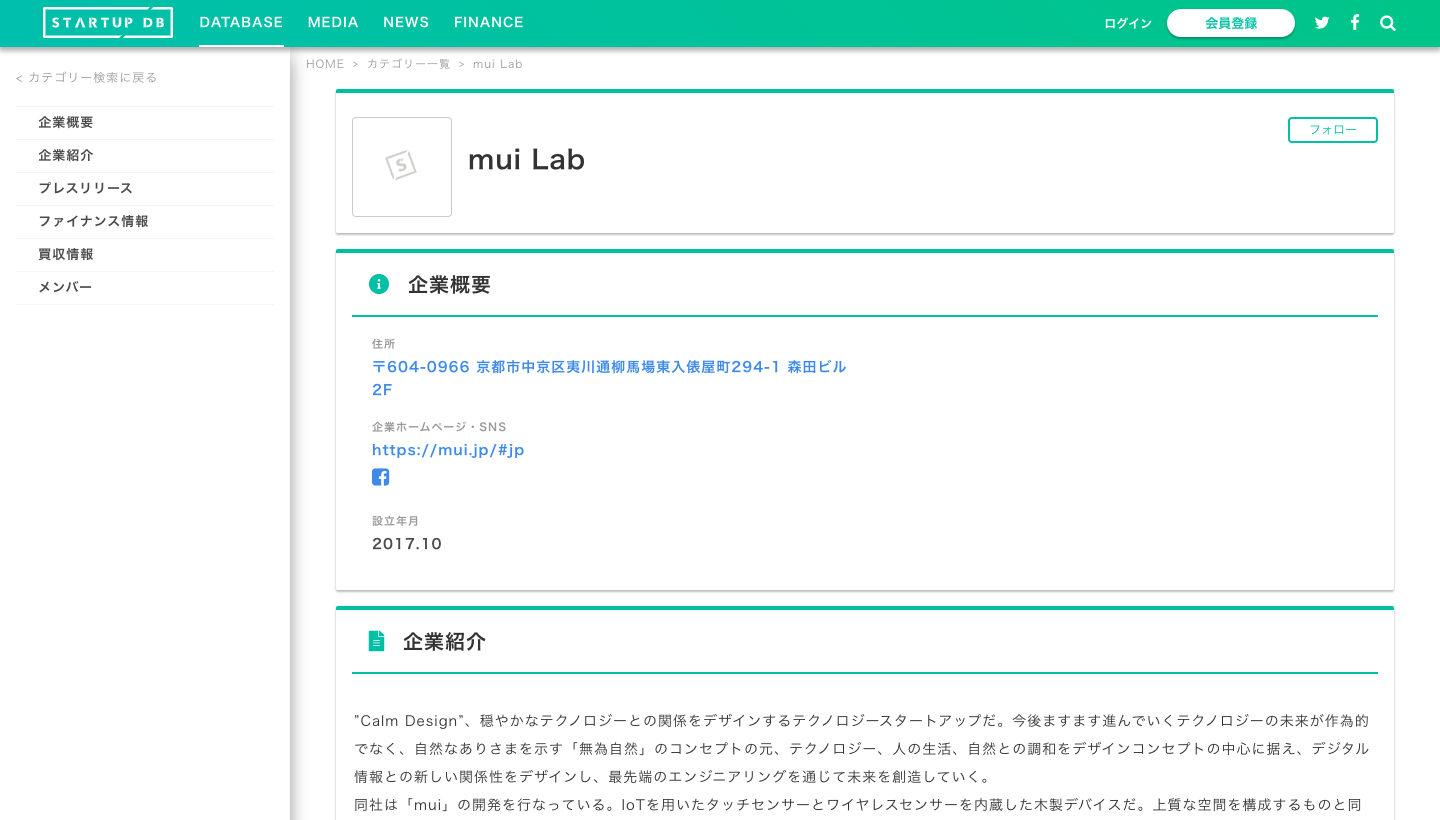The width and height of the screenshot is (1440, 820).
Task: Follow mui Lab with フォロー button
Action: click(1333, 130)
